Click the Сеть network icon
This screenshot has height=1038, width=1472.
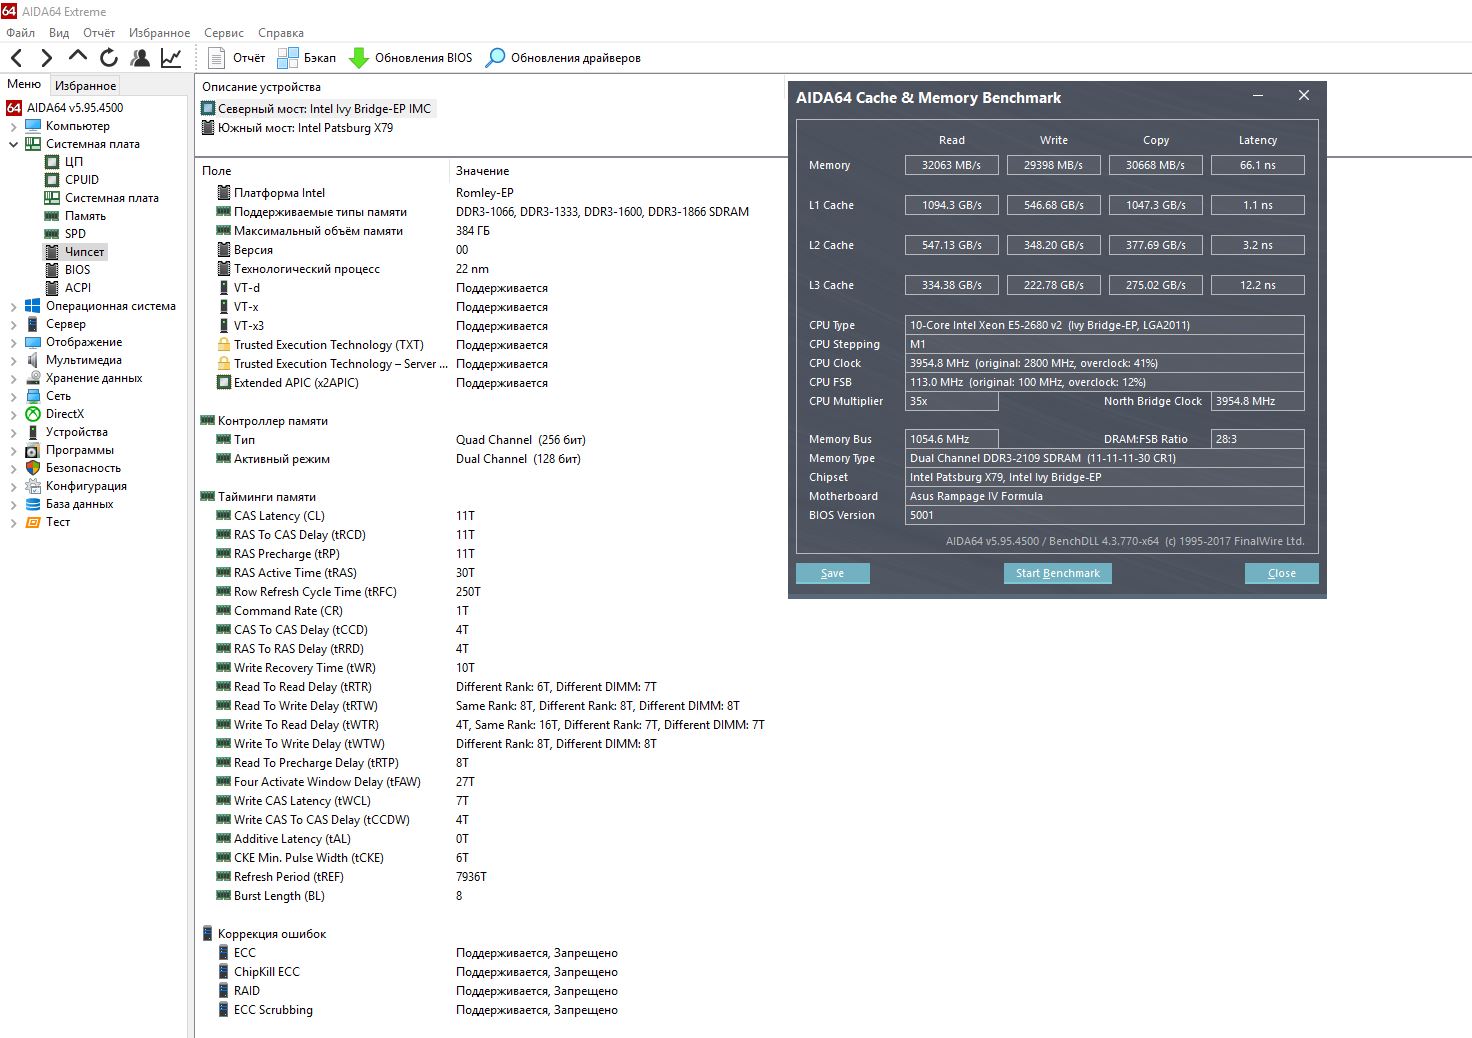coord(33,396)
